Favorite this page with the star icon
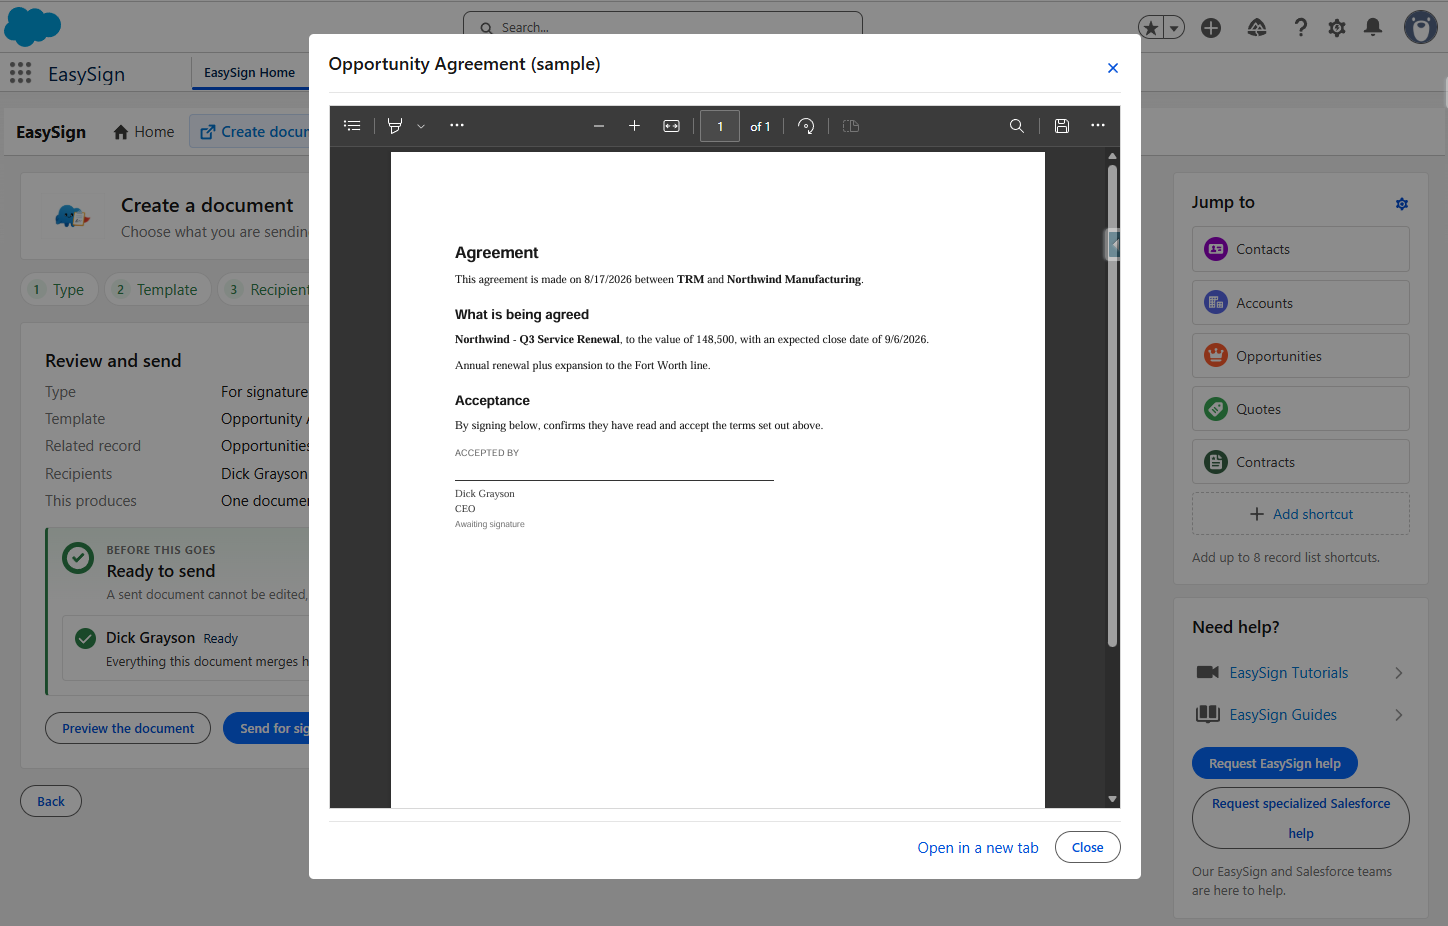 pos(1151,28)
